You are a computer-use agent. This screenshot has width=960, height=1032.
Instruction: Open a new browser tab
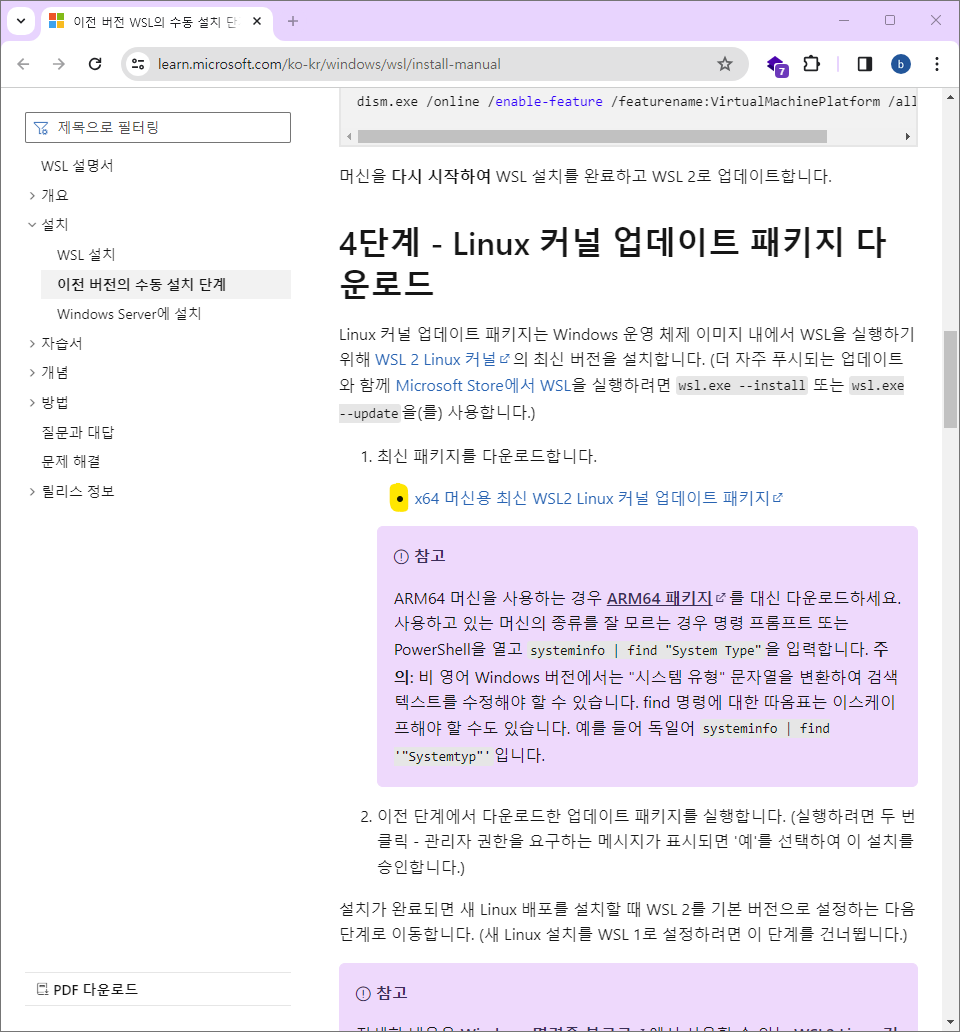(293, 21)
